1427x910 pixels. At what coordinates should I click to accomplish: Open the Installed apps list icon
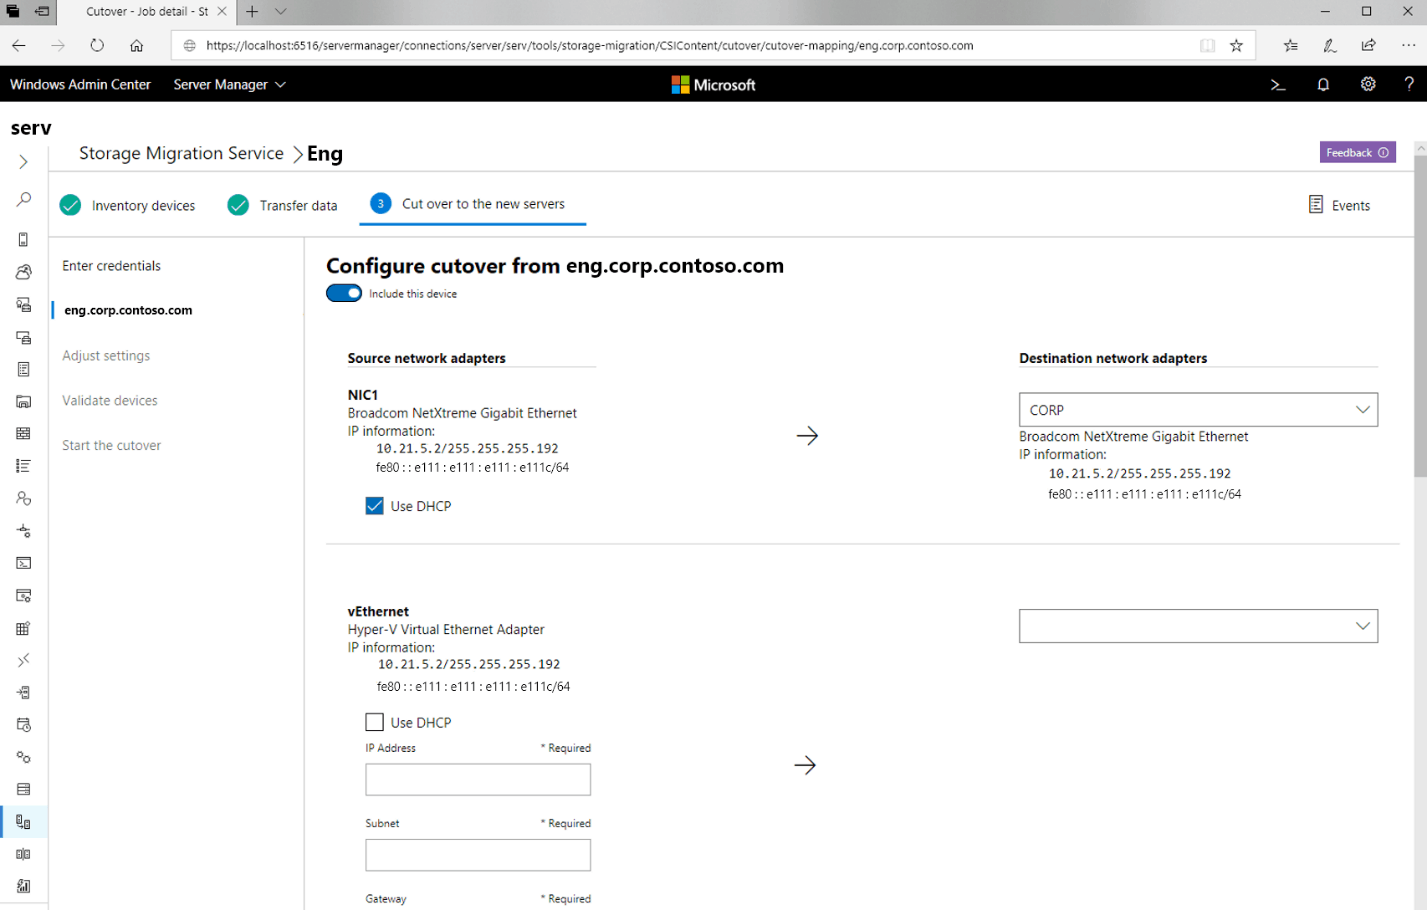coord(23,466)
